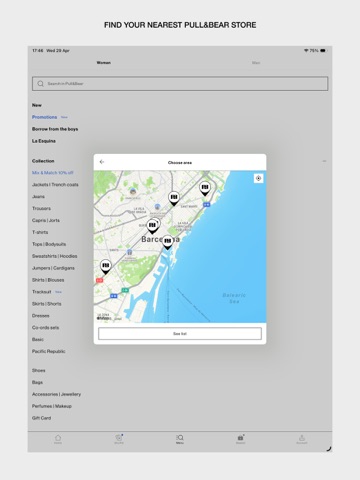This screenshot has height=480, width=360.
Task: Select the T-shirts category
Action: tap(40, 232)
